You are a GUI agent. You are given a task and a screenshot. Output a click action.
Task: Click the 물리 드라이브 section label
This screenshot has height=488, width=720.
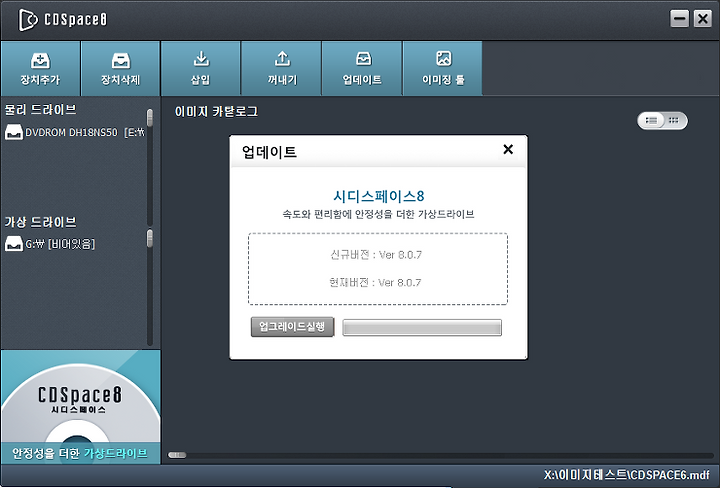(40, 110)
